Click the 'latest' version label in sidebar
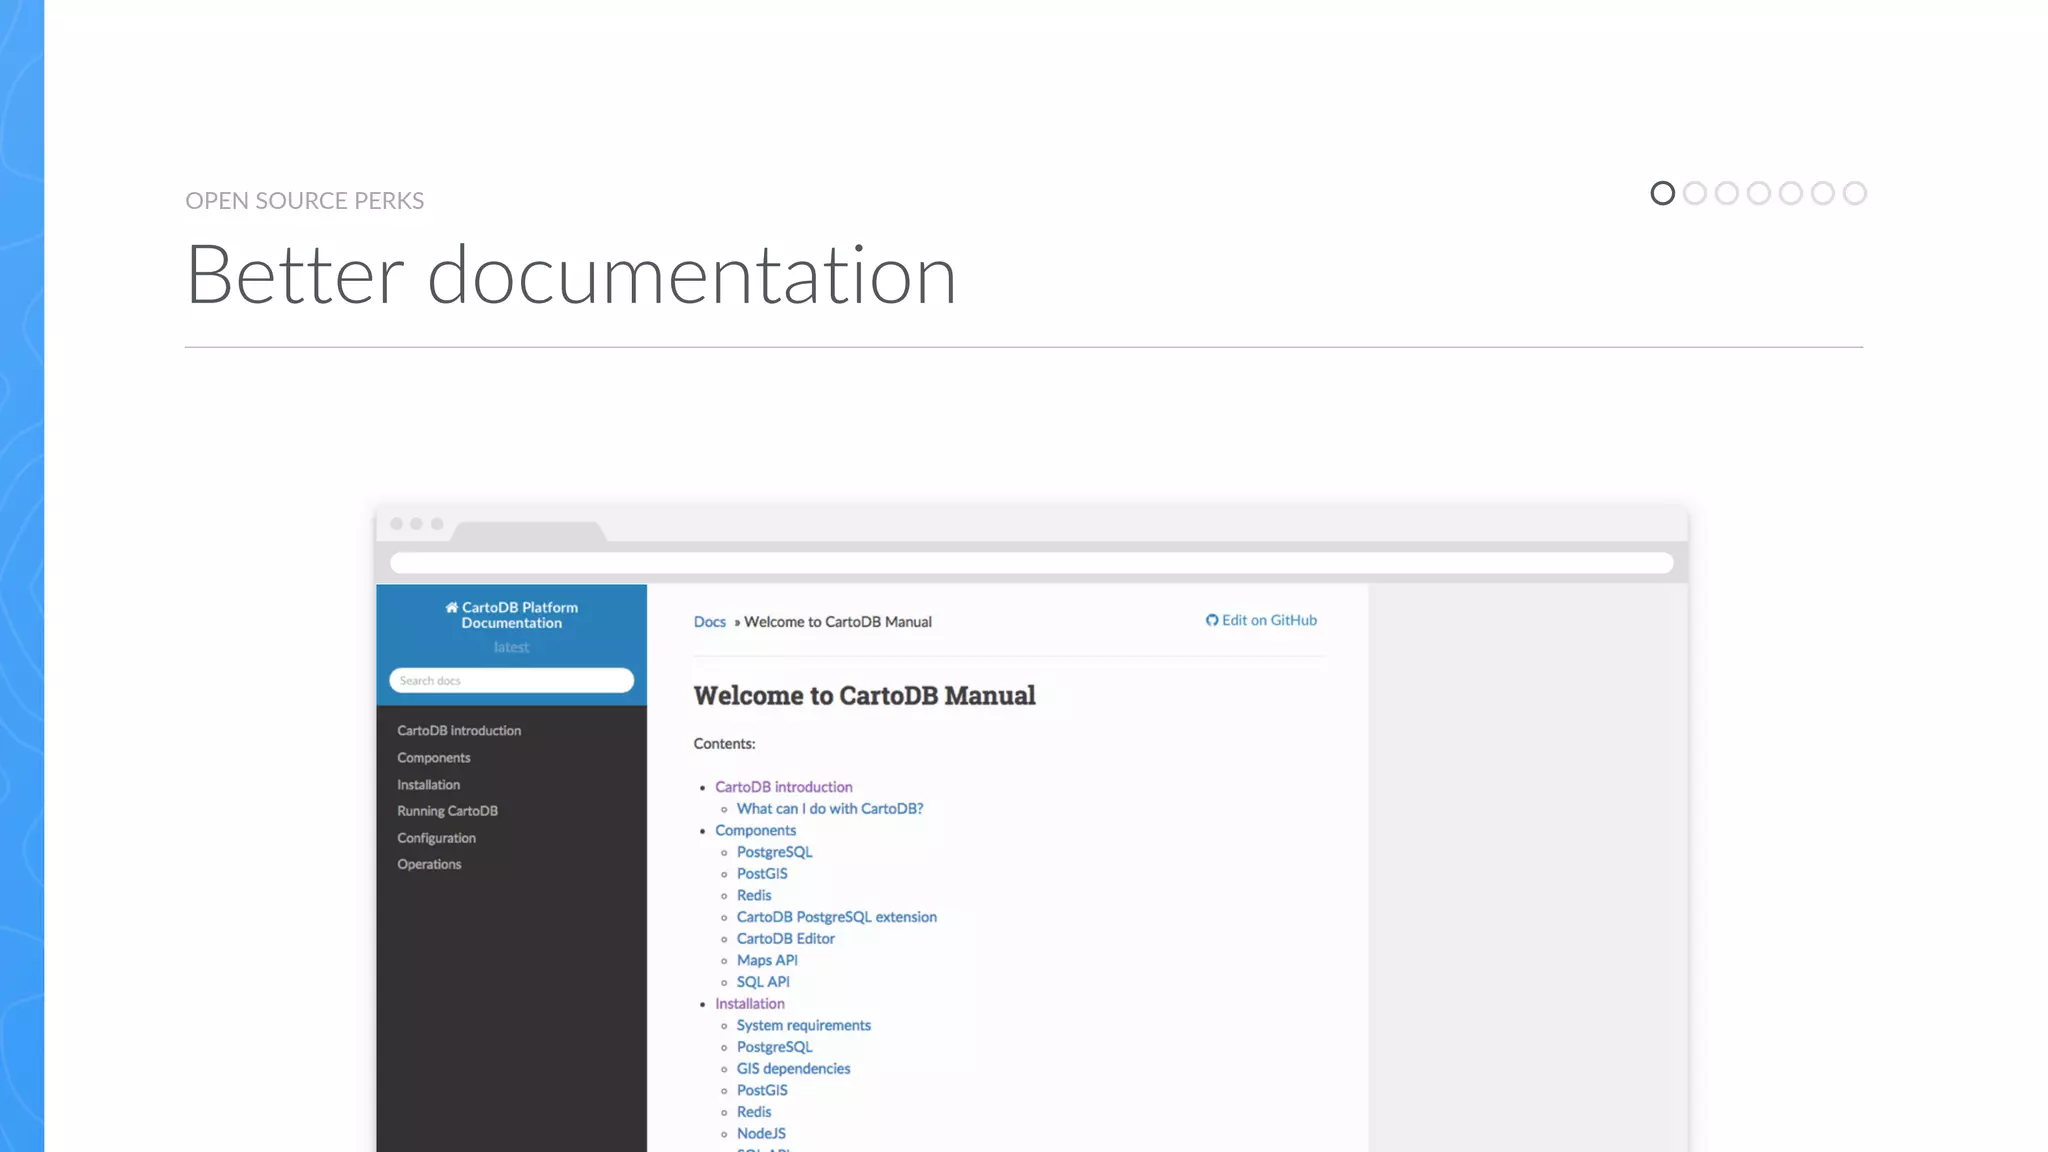Image resolution: width=2048 pixels, height=1152 pixels. (x=511, y=647)
